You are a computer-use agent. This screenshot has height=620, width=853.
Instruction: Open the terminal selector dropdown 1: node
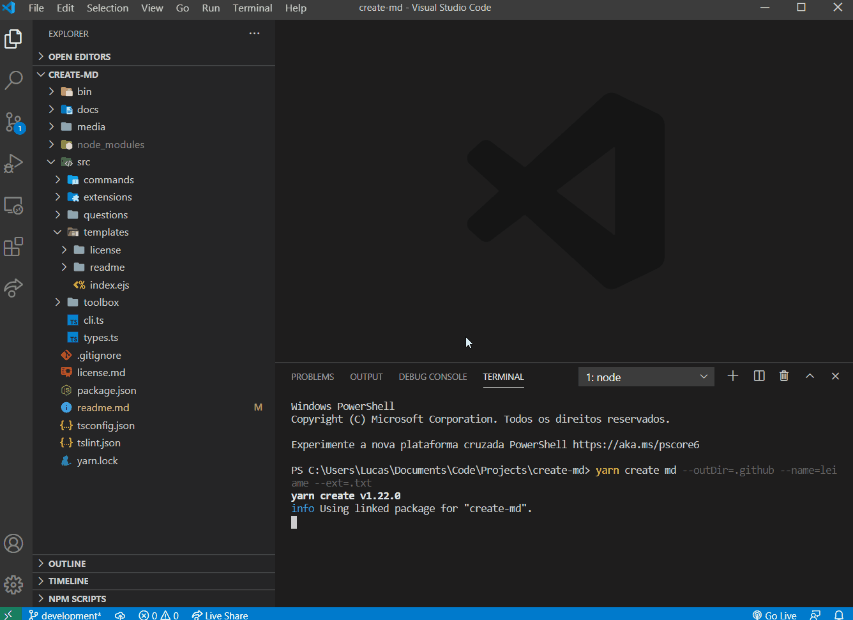646,377
